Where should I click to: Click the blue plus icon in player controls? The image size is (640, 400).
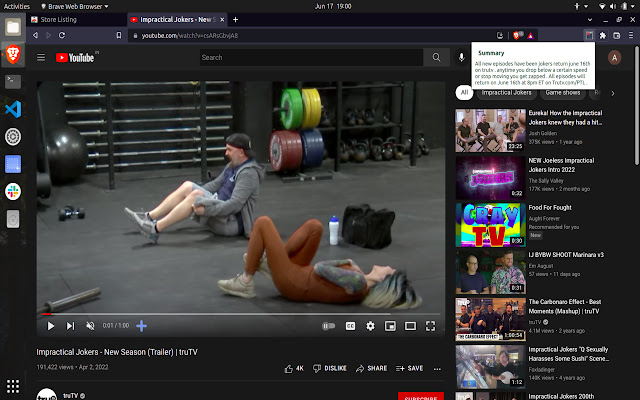pyautogui.click(x=141, y=326)
